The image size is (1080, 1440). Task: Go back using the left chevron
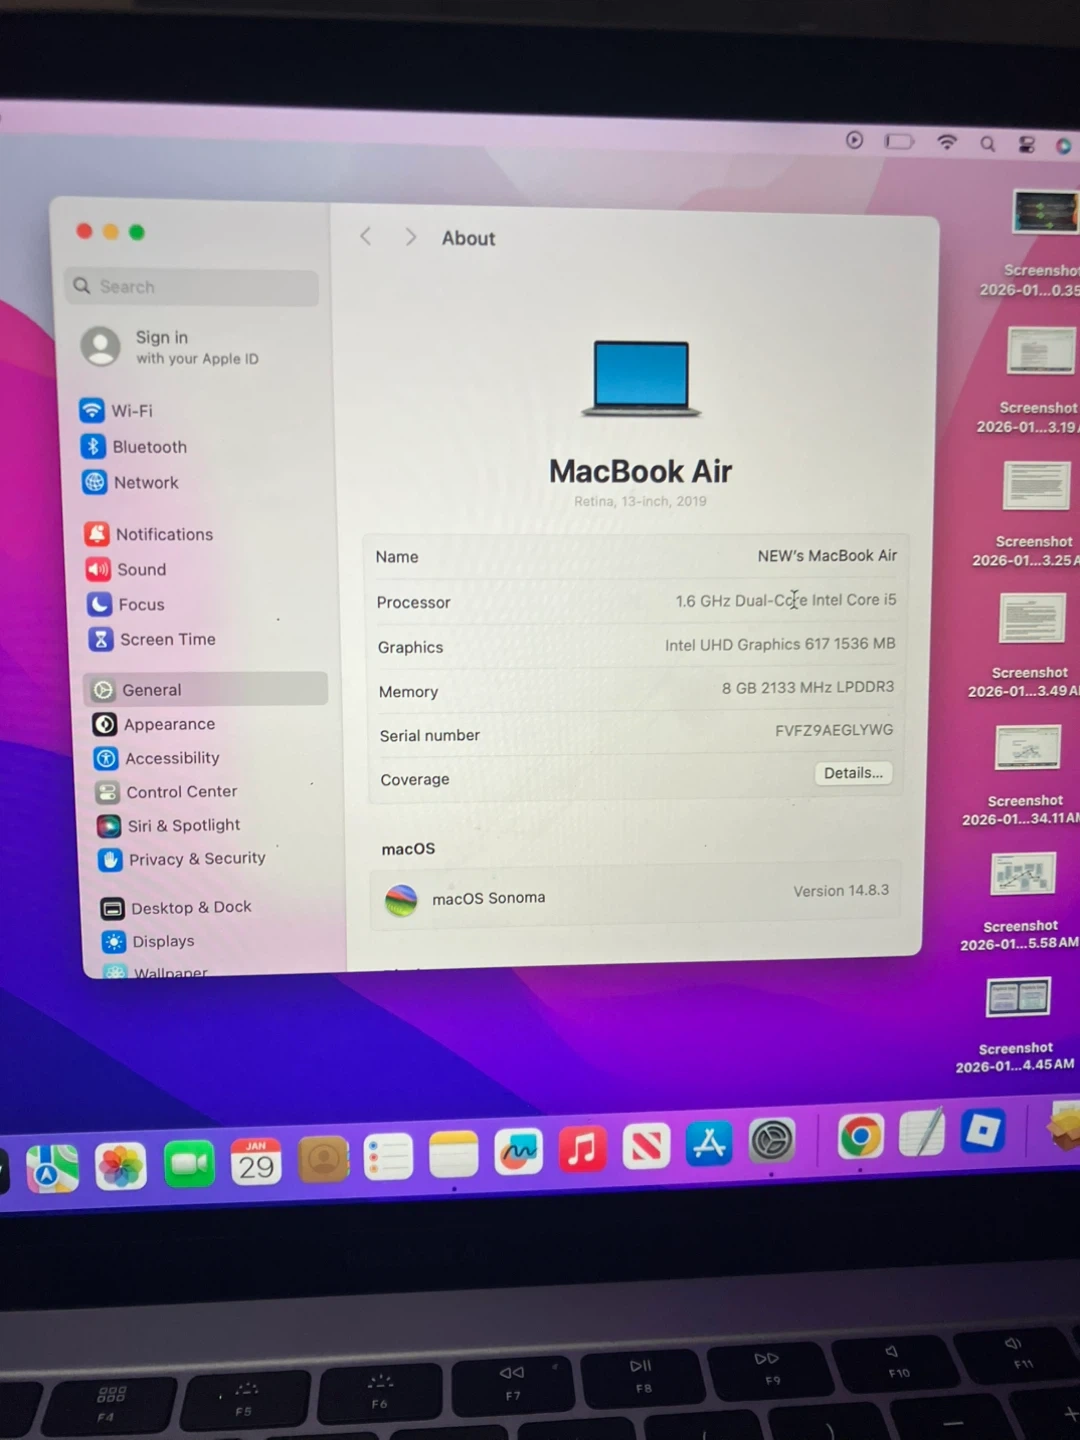coord(366,236)
